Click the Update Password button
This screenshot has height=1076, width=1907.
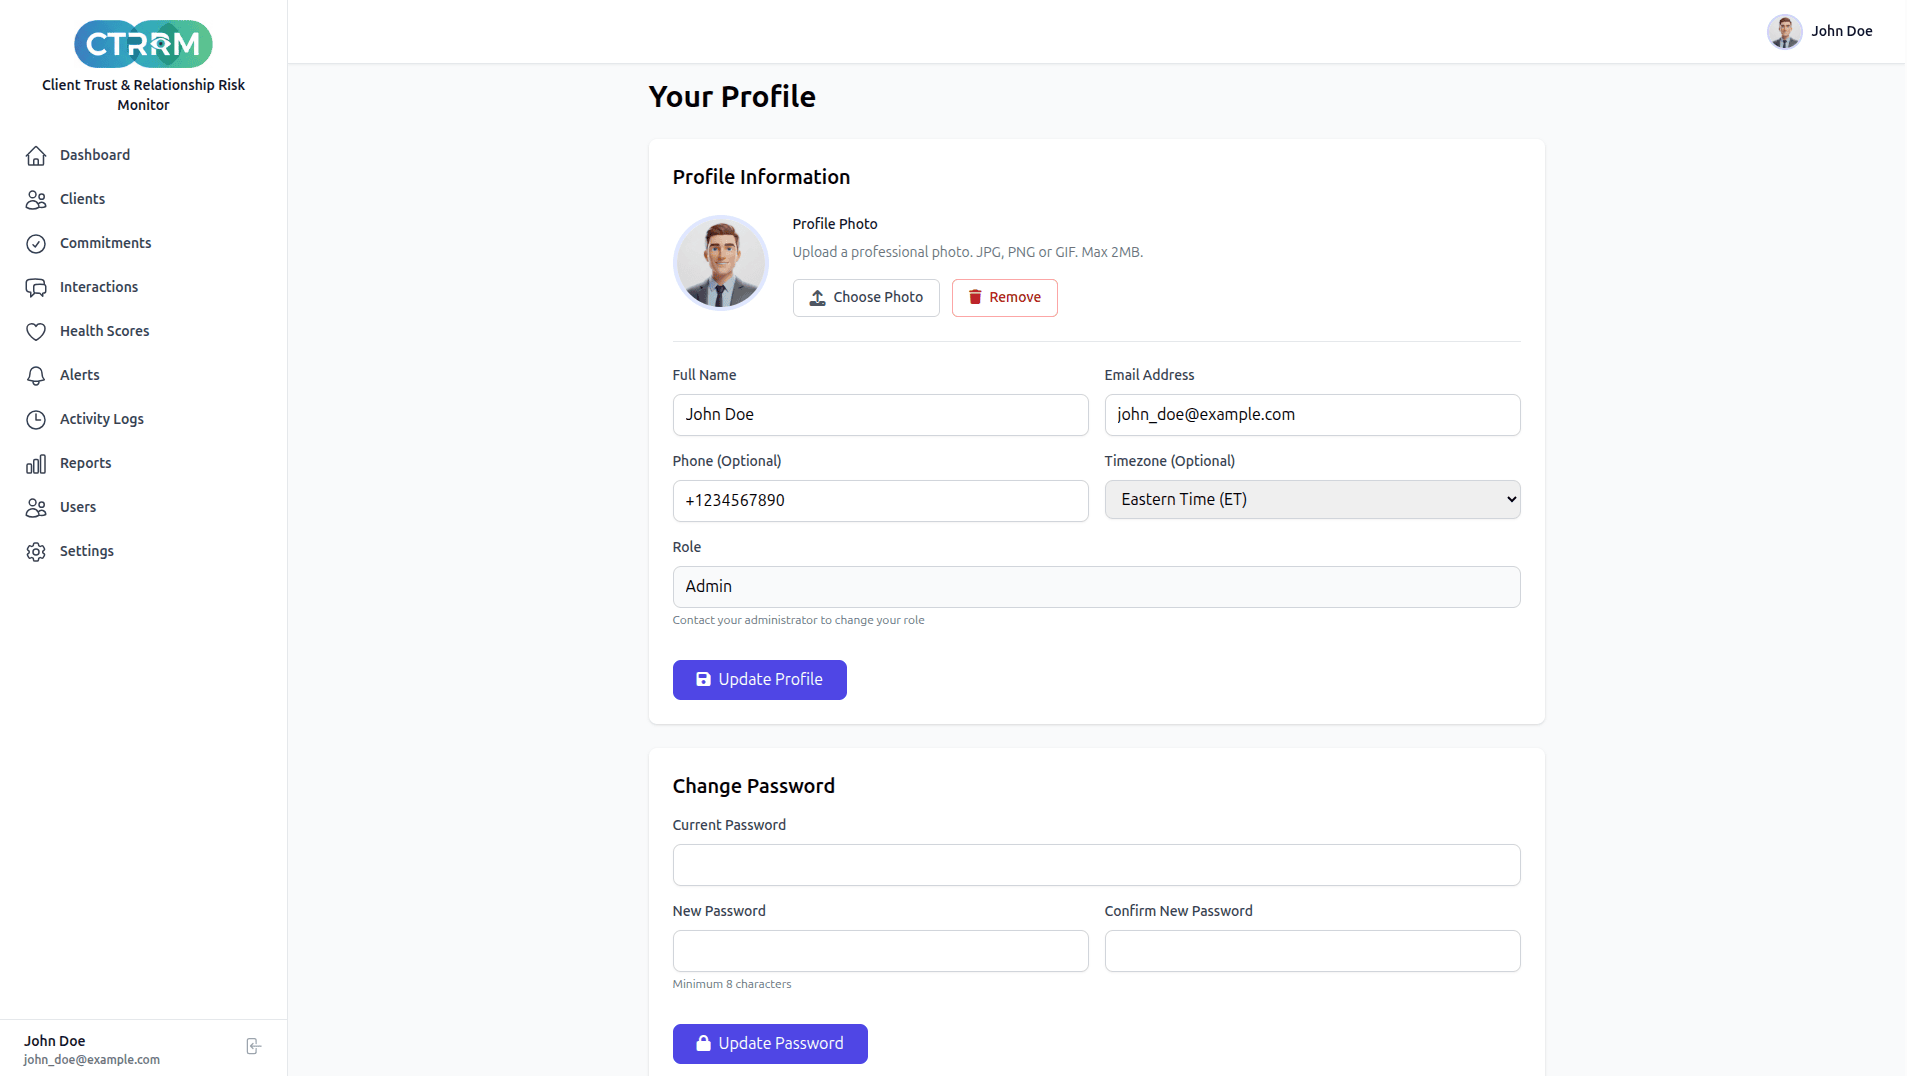[x=769, y=1044]
